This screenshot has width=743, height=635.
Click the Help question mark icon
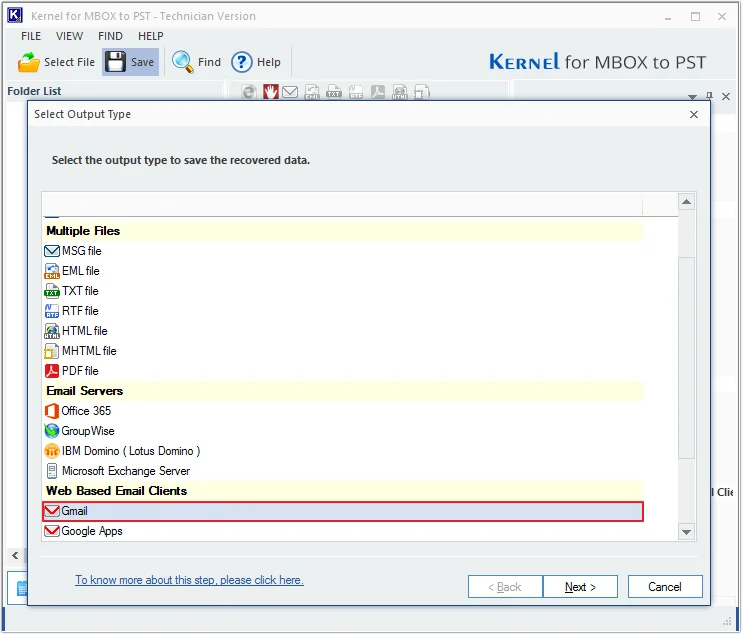(242, 62)
